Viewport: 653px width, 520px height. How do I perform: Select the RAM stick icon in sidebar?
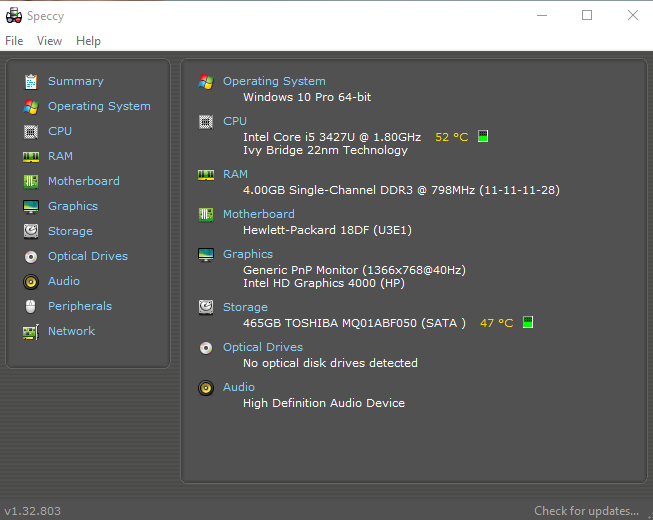tap(31, 157)
